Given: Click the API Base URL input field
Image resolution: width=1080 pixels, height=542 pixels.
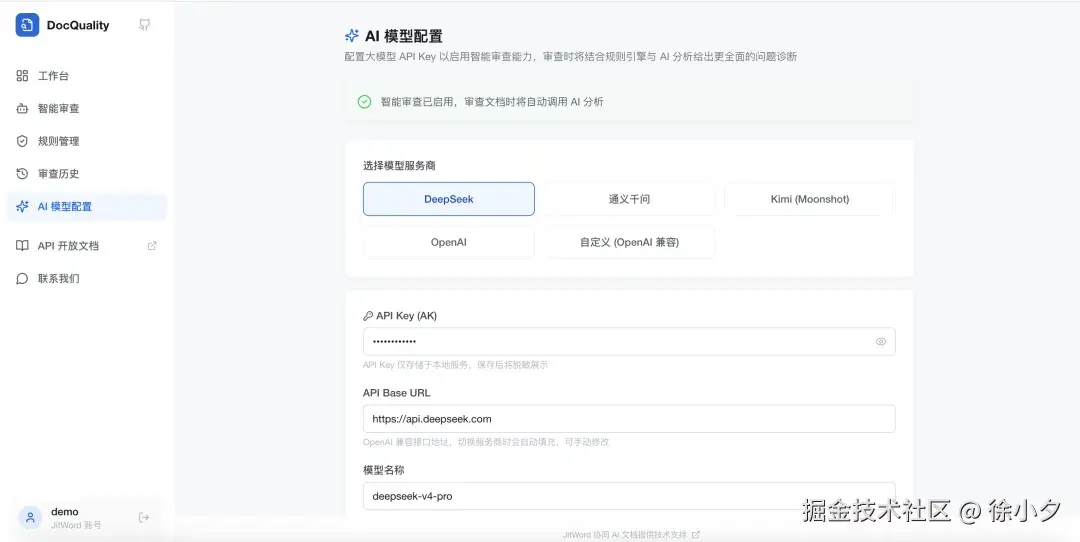Looking at the screenshot, I should click(629, 419).
